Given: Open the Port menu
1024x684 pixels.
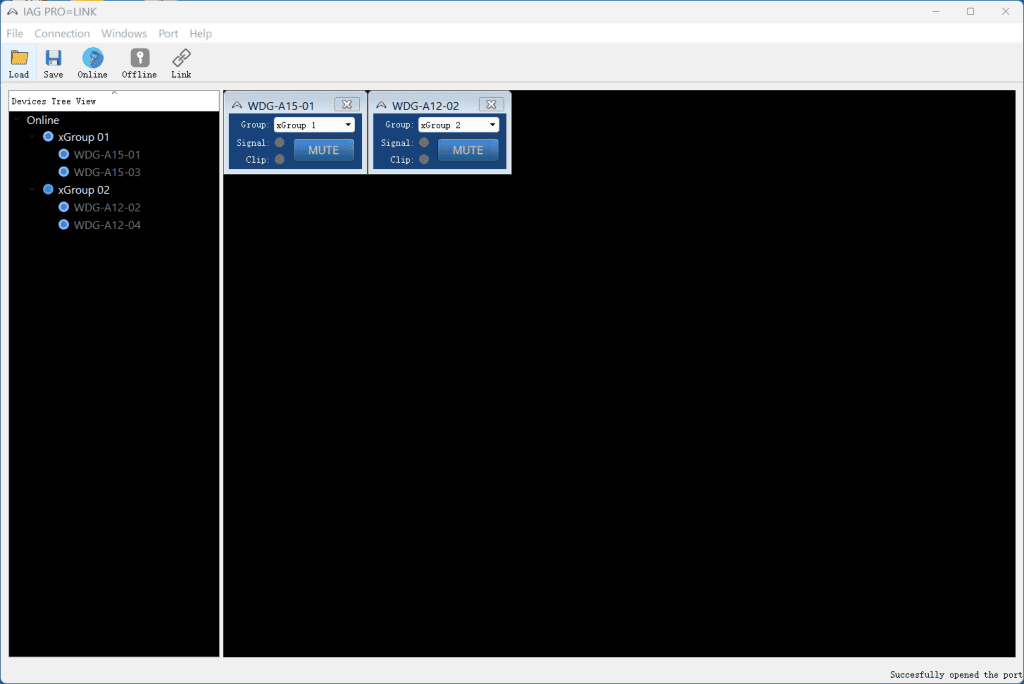Looking at the screenshot, I should [x=168, y=33].
